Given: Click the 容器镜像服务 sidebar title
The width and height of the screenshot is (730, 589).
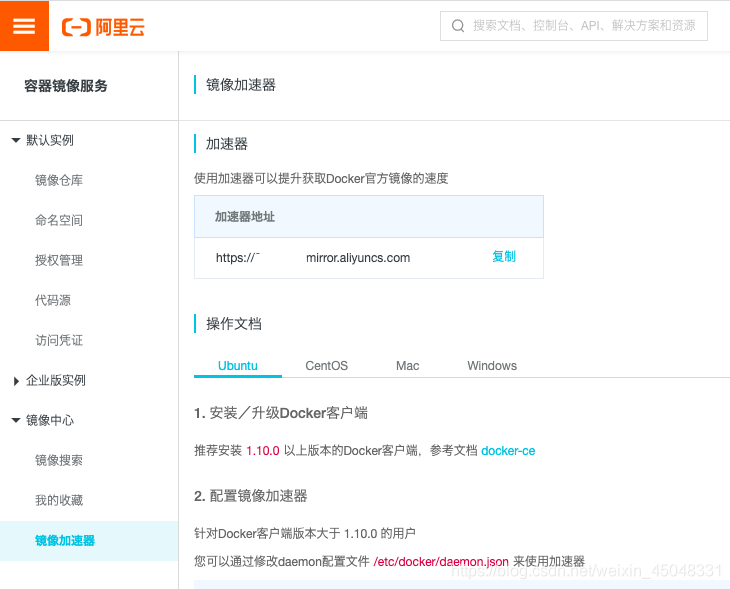Looking at the screenshot, I should click(x=66, y=86).
